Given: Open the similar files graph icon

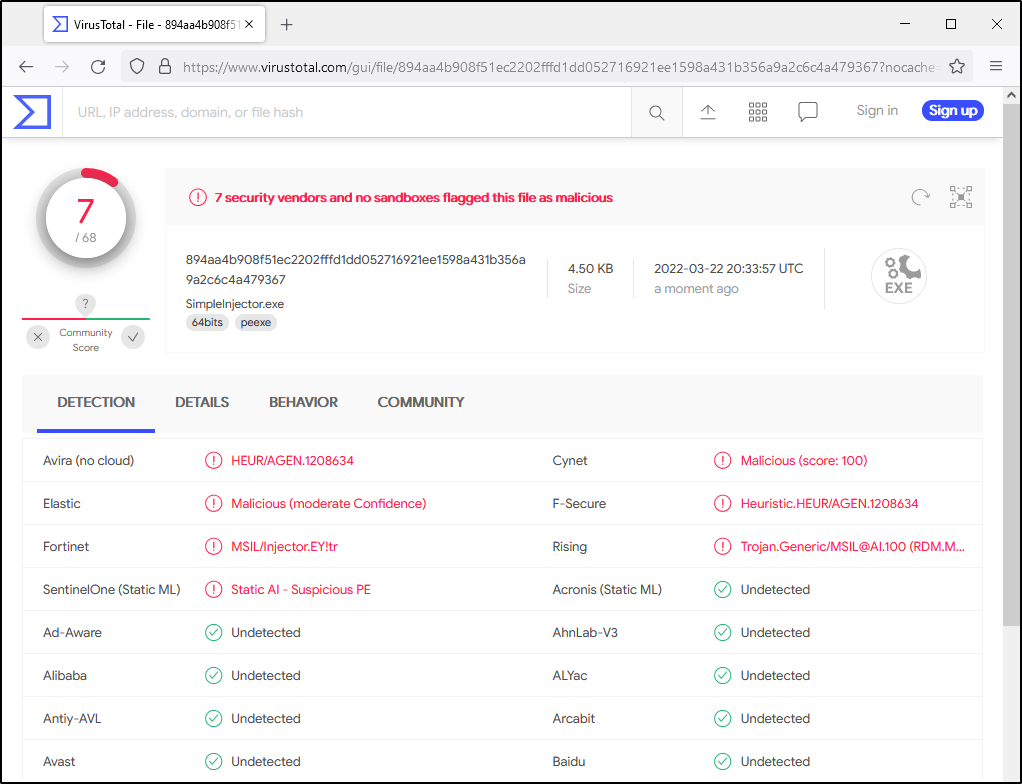Looking at the screenshot, I should (961, 197).
